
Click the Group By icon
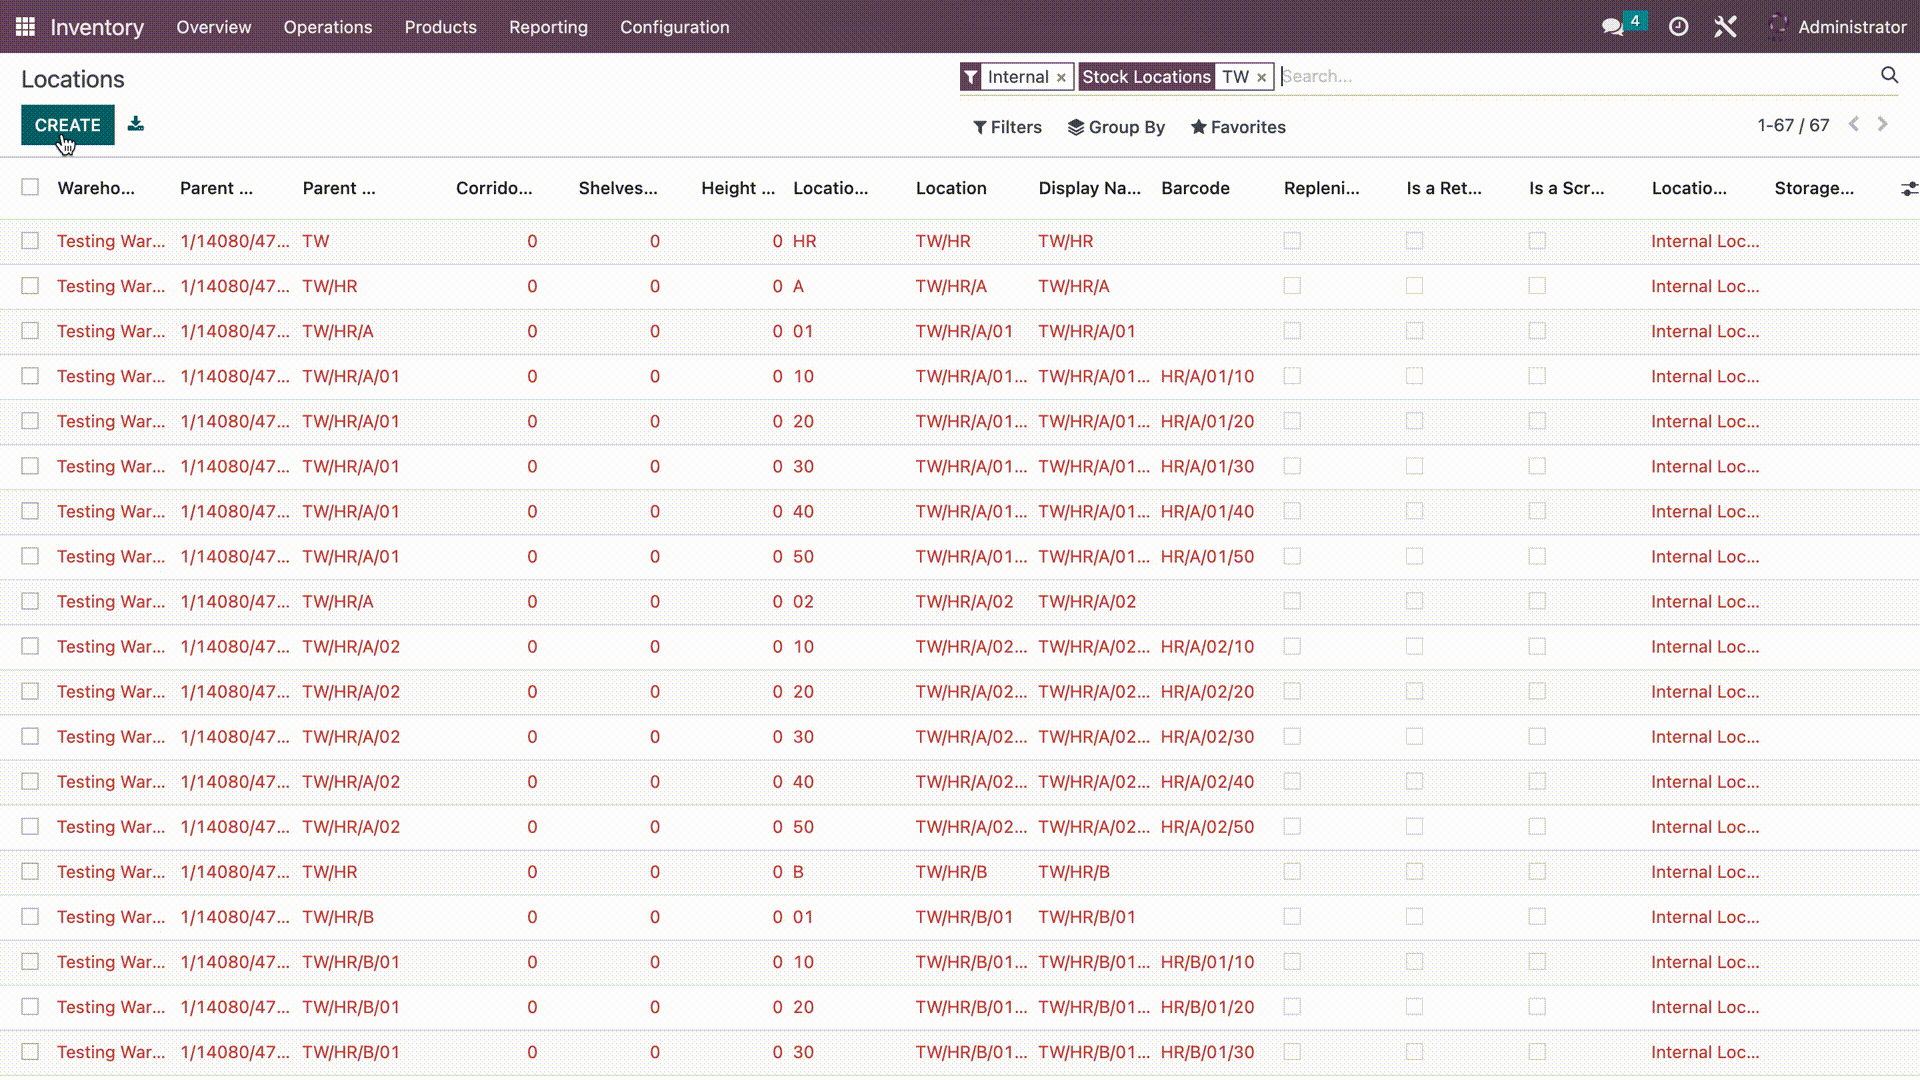(x=1079, y=127)
